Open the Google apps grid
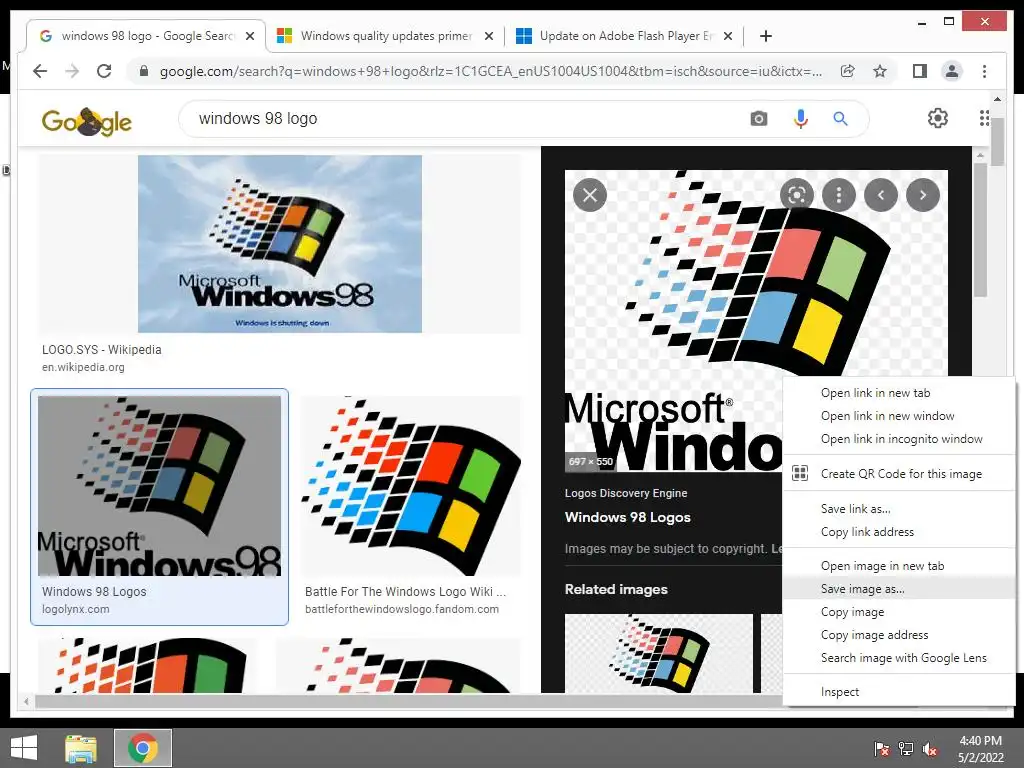1024x768 pixels. [x=984, y=118]
